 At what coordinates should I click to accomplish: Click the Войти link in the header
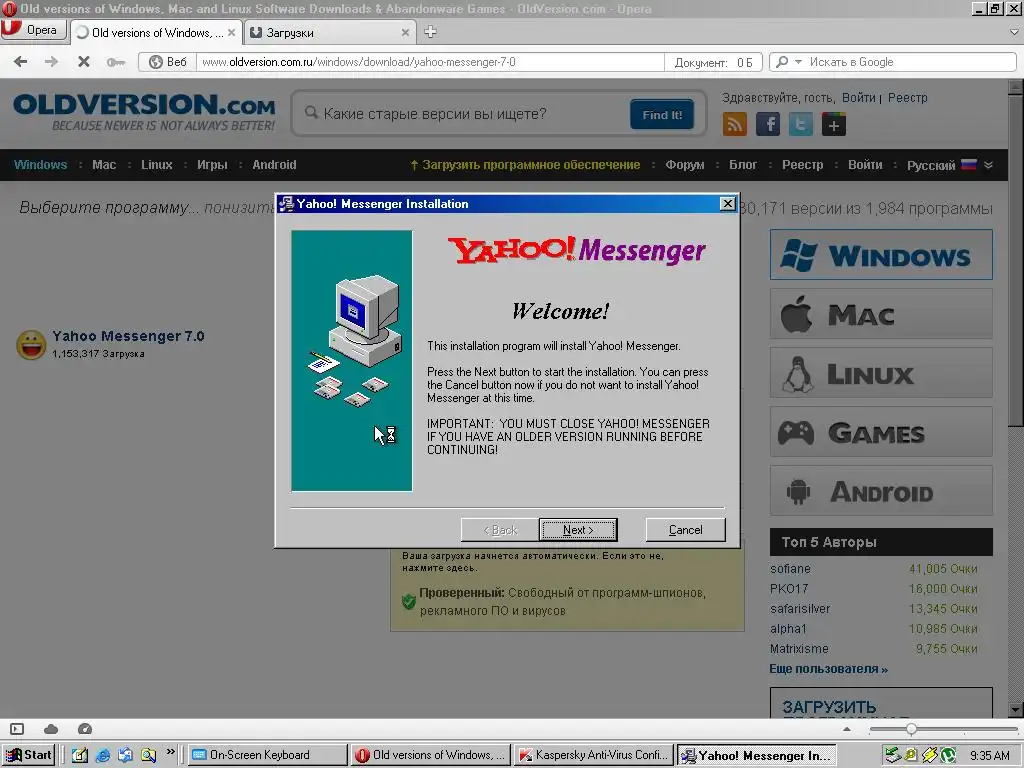(858, 97)
